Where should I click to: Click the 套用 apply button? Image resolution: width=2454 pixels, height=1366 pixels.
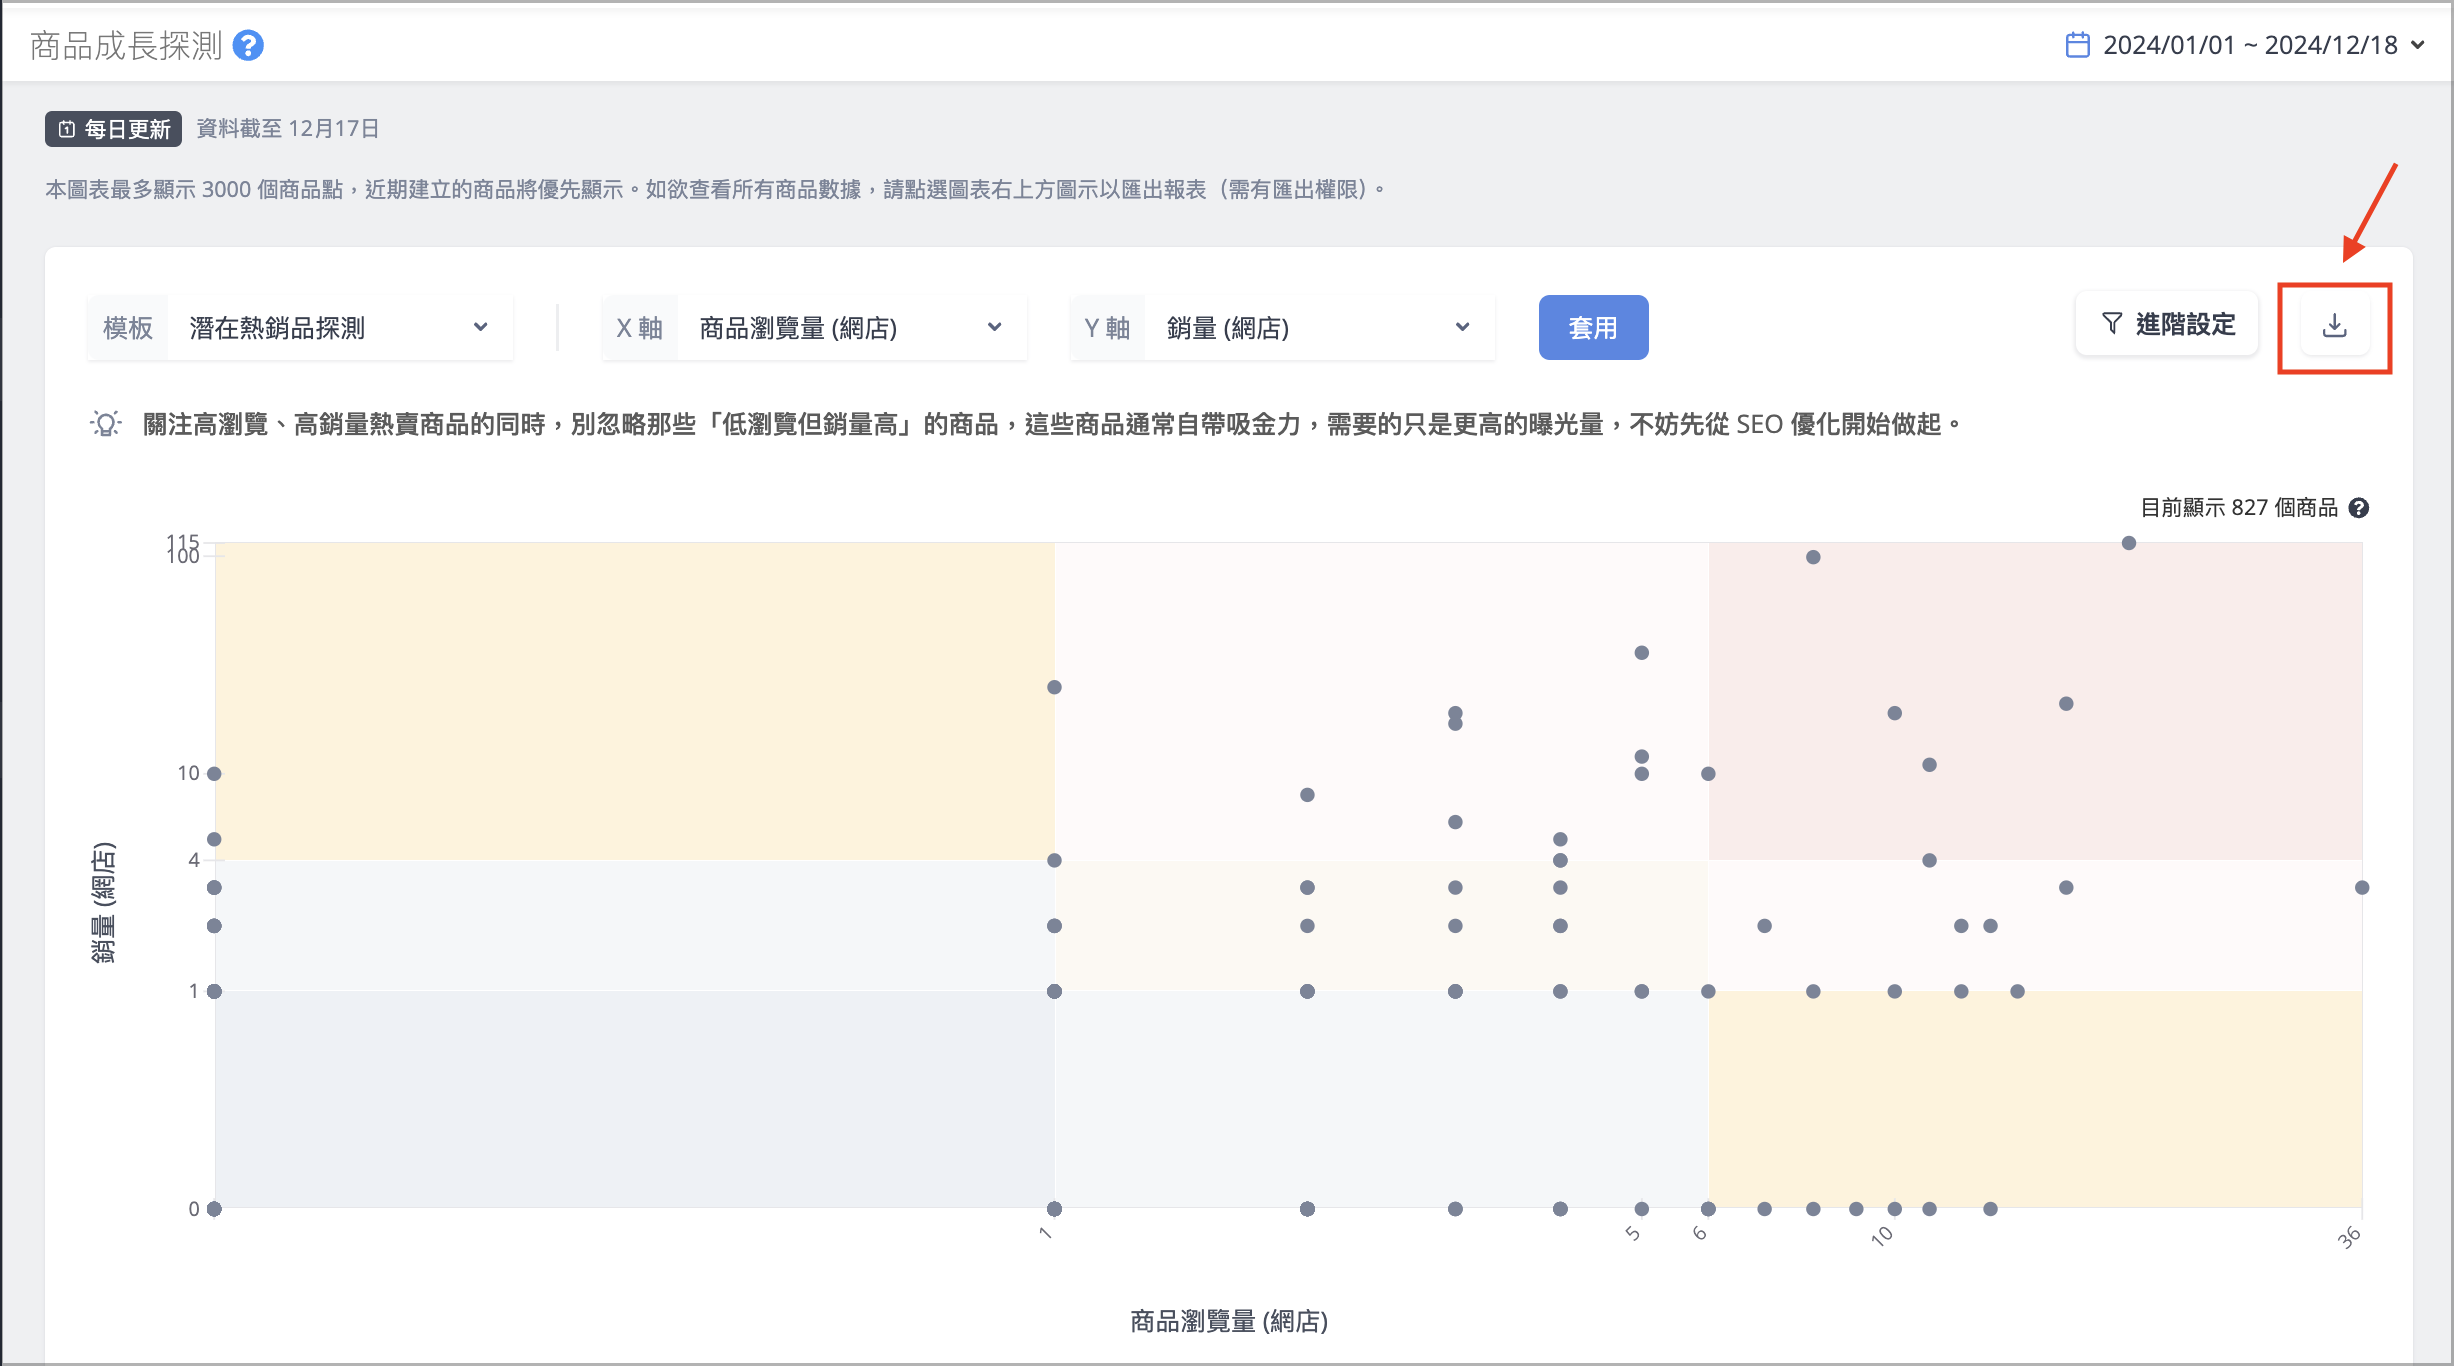(1593, 328)
